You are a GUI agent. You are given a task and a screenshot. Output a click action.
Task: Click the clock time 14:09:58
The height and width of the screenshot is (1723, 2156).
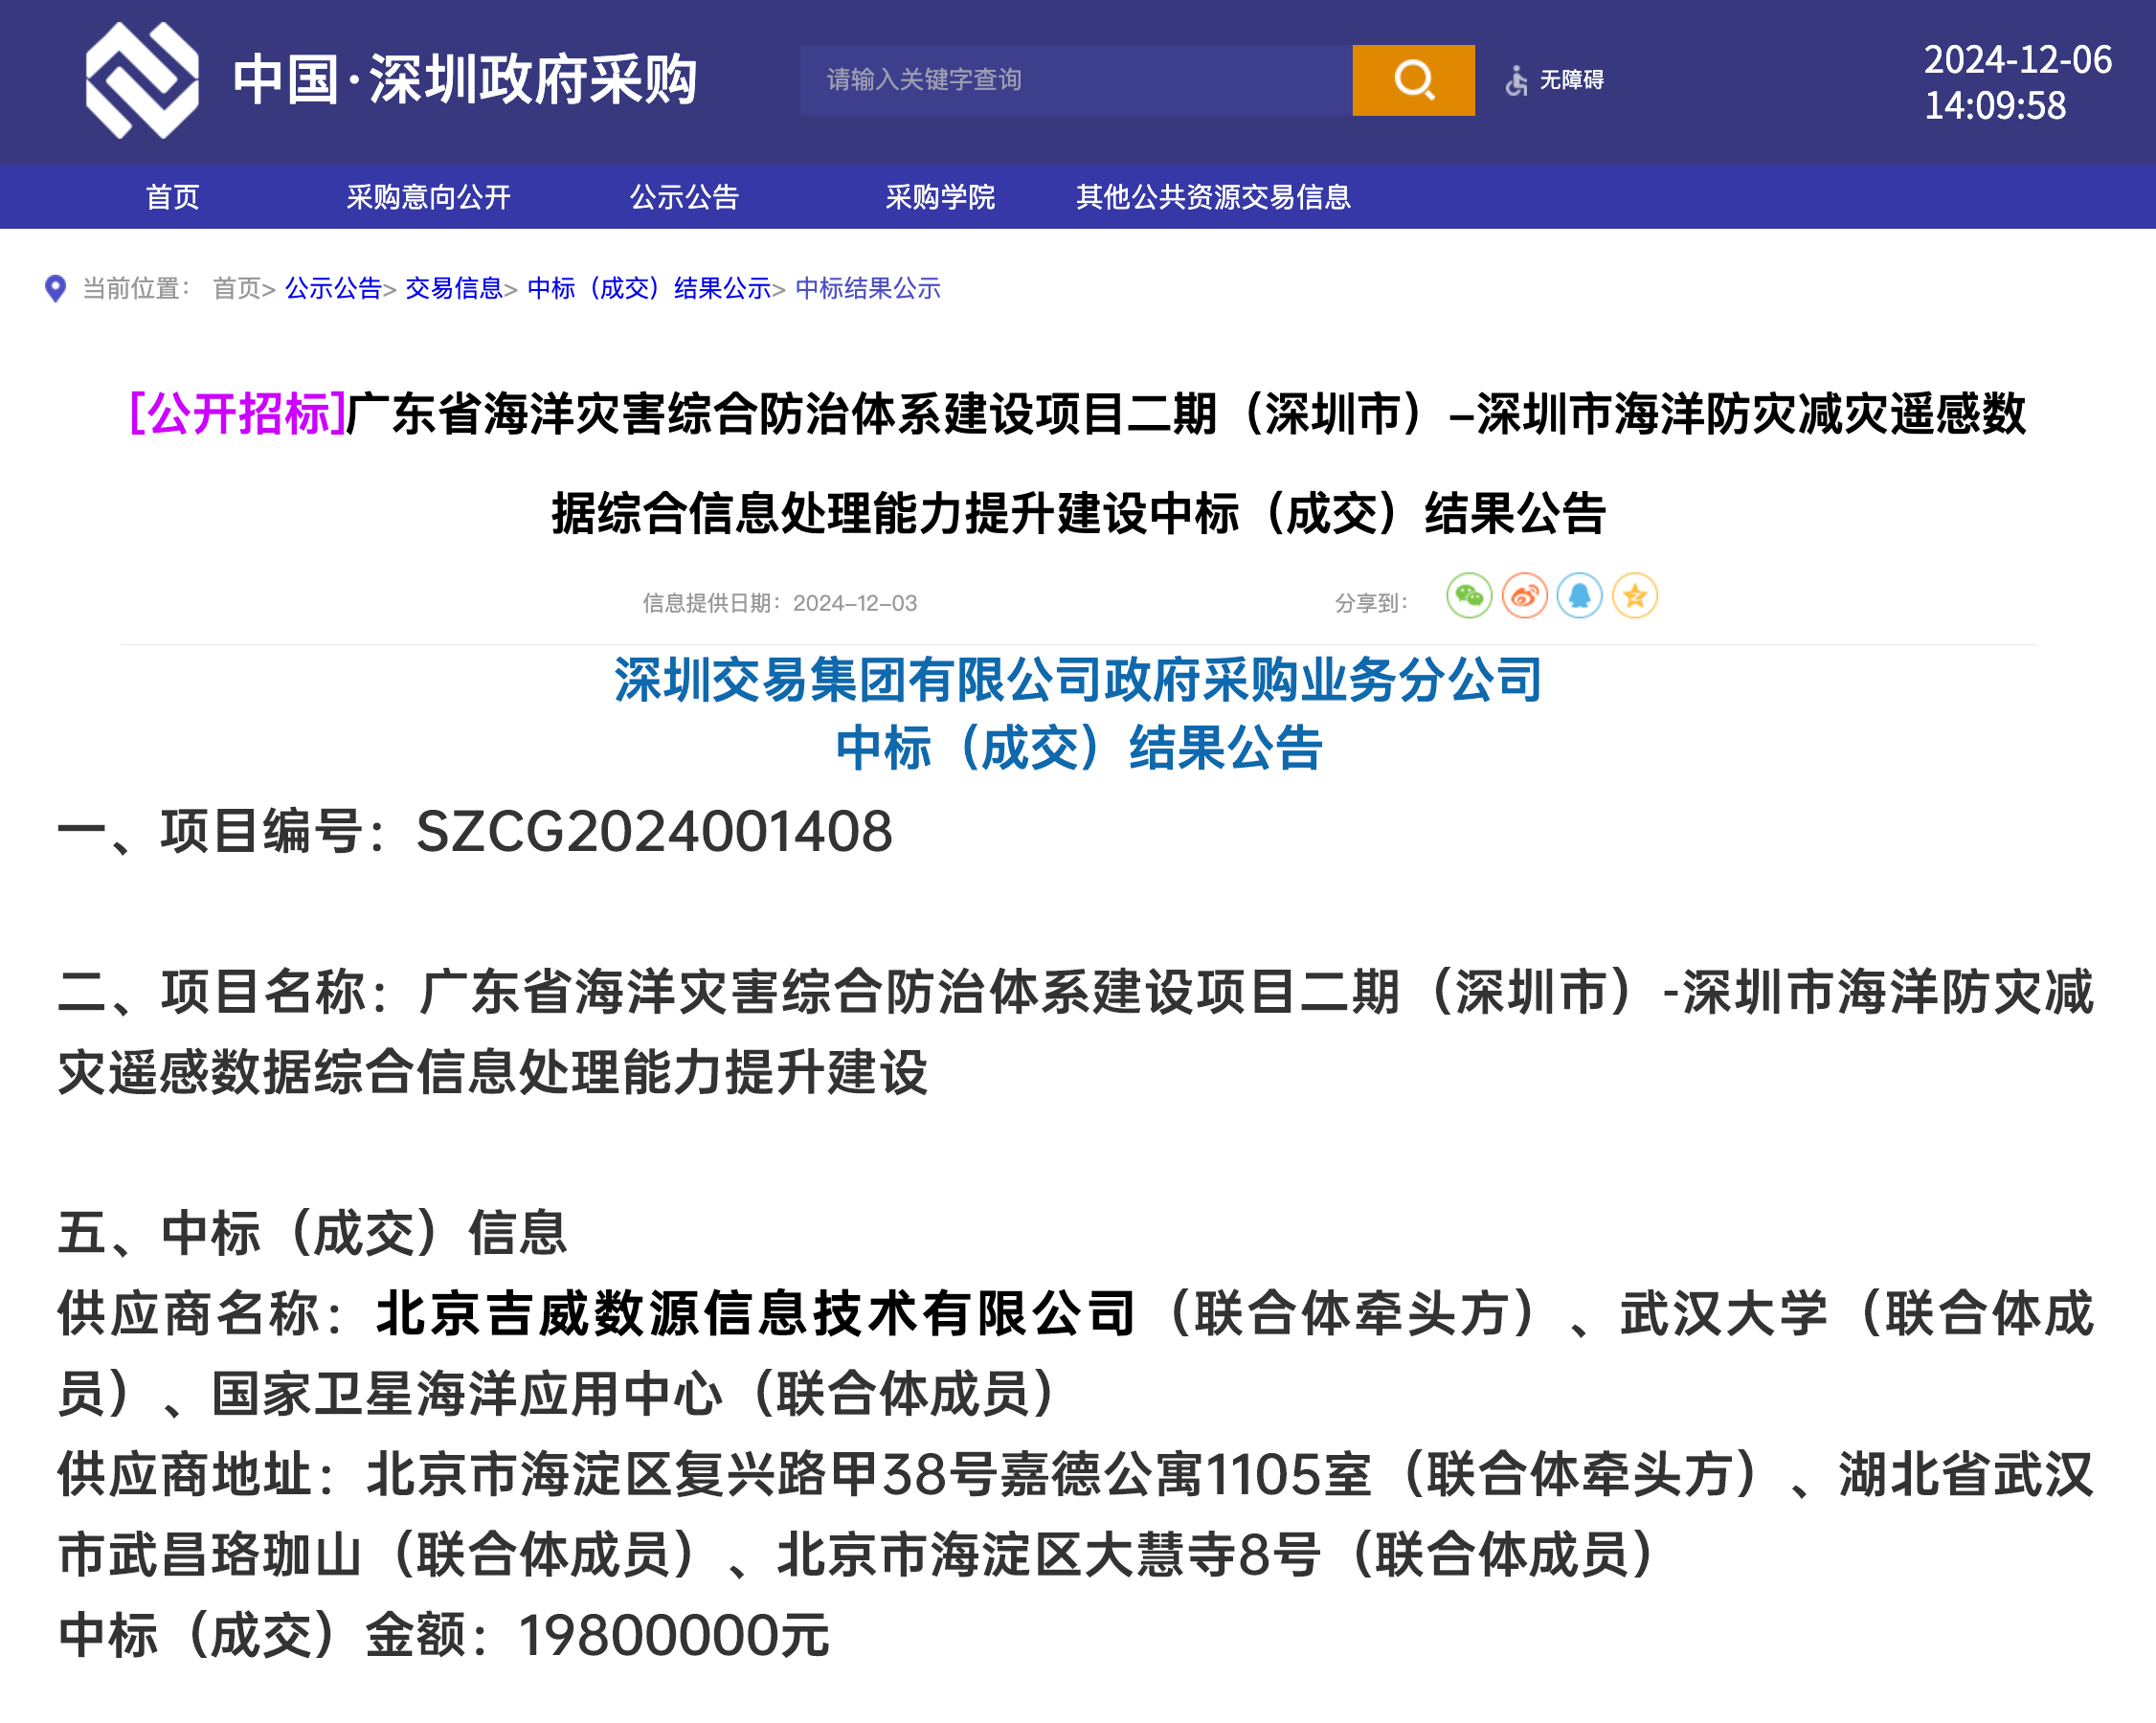pyautogui.click(x=1995, y=106)
